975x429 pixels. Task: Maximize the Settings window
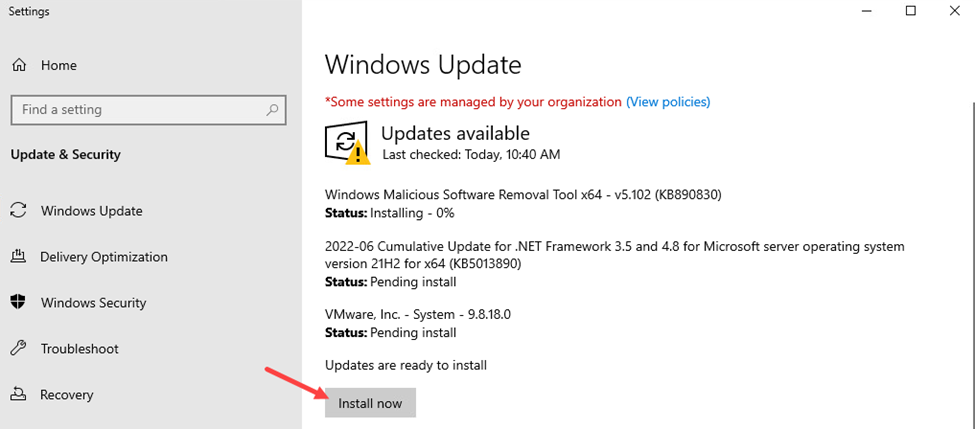coord(910,11)
